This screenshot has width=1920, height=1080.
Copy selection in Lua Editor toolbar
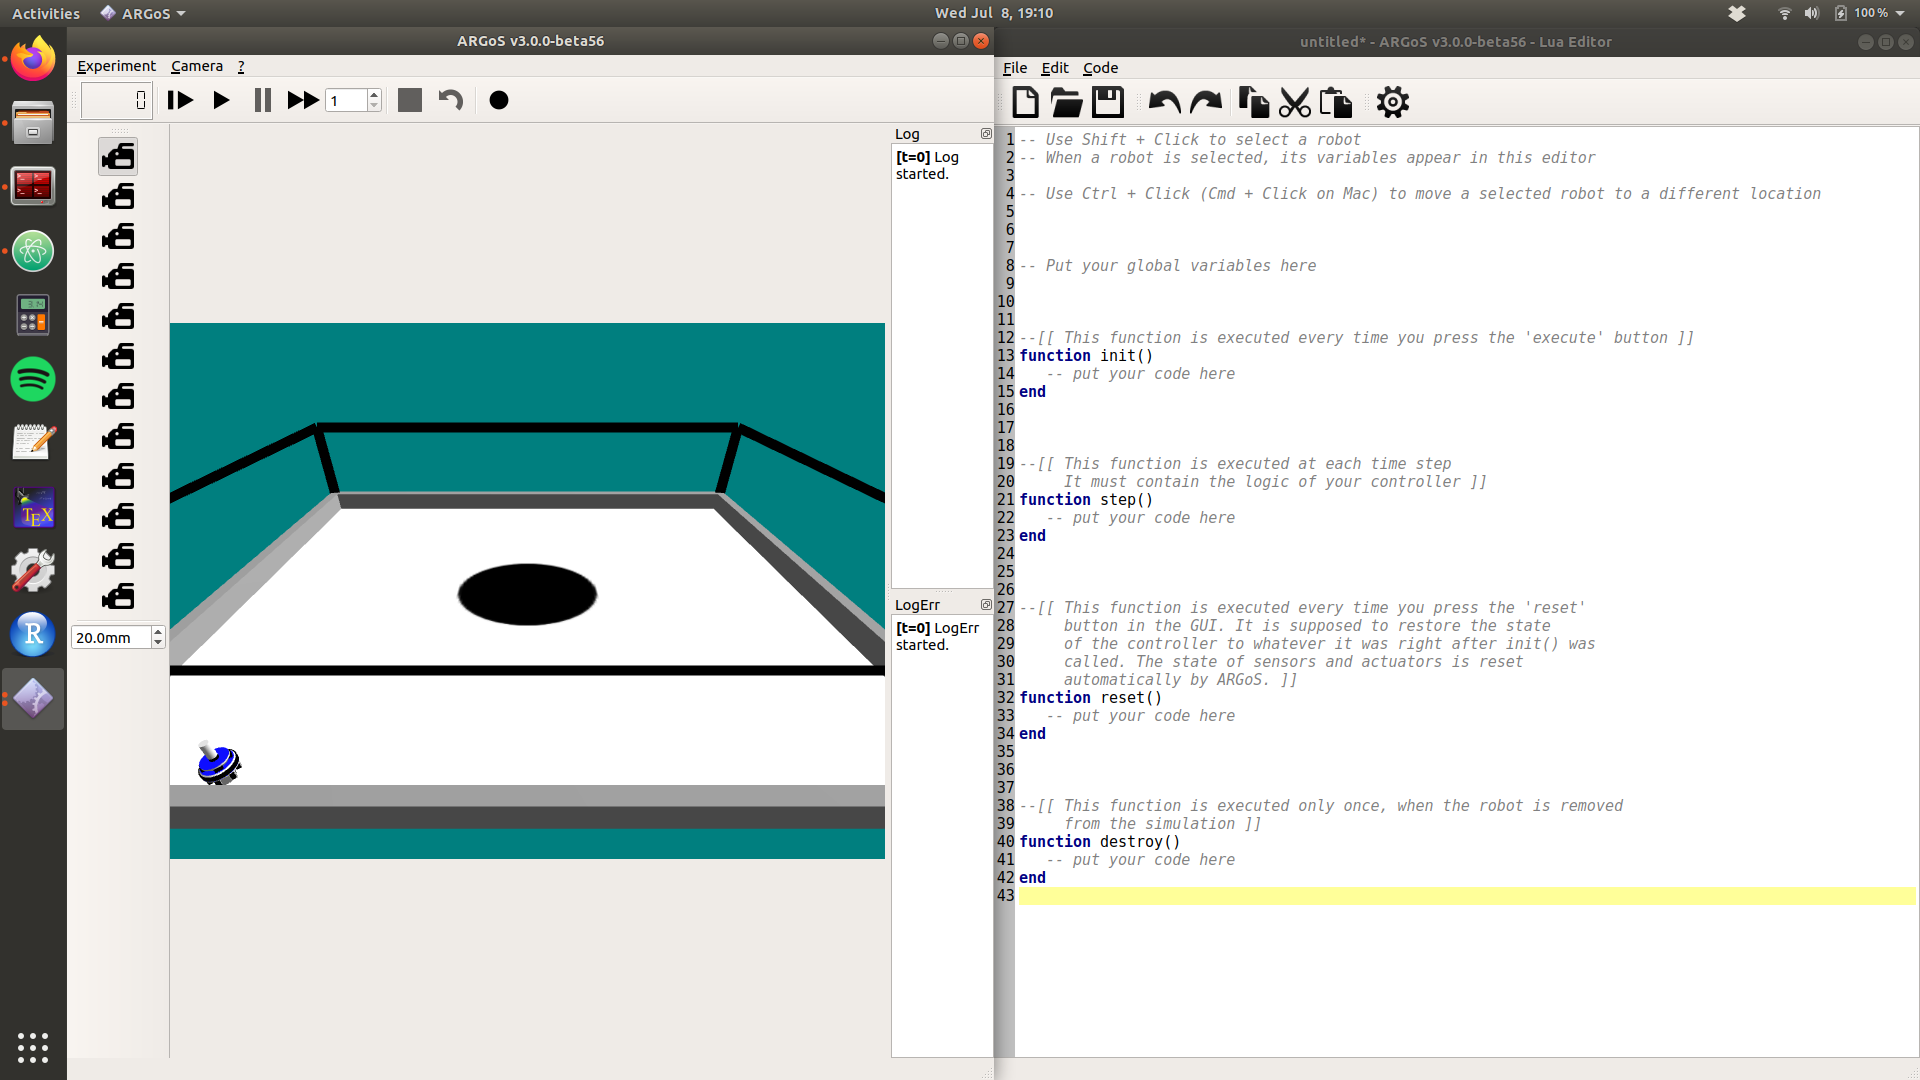(x=1253, y=102)
